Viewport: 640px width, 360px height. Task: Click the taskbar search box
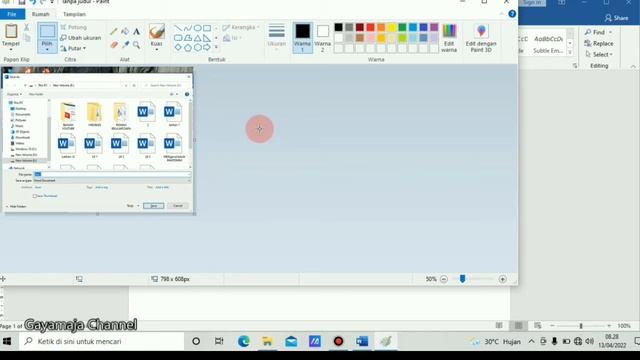(102, 341)
